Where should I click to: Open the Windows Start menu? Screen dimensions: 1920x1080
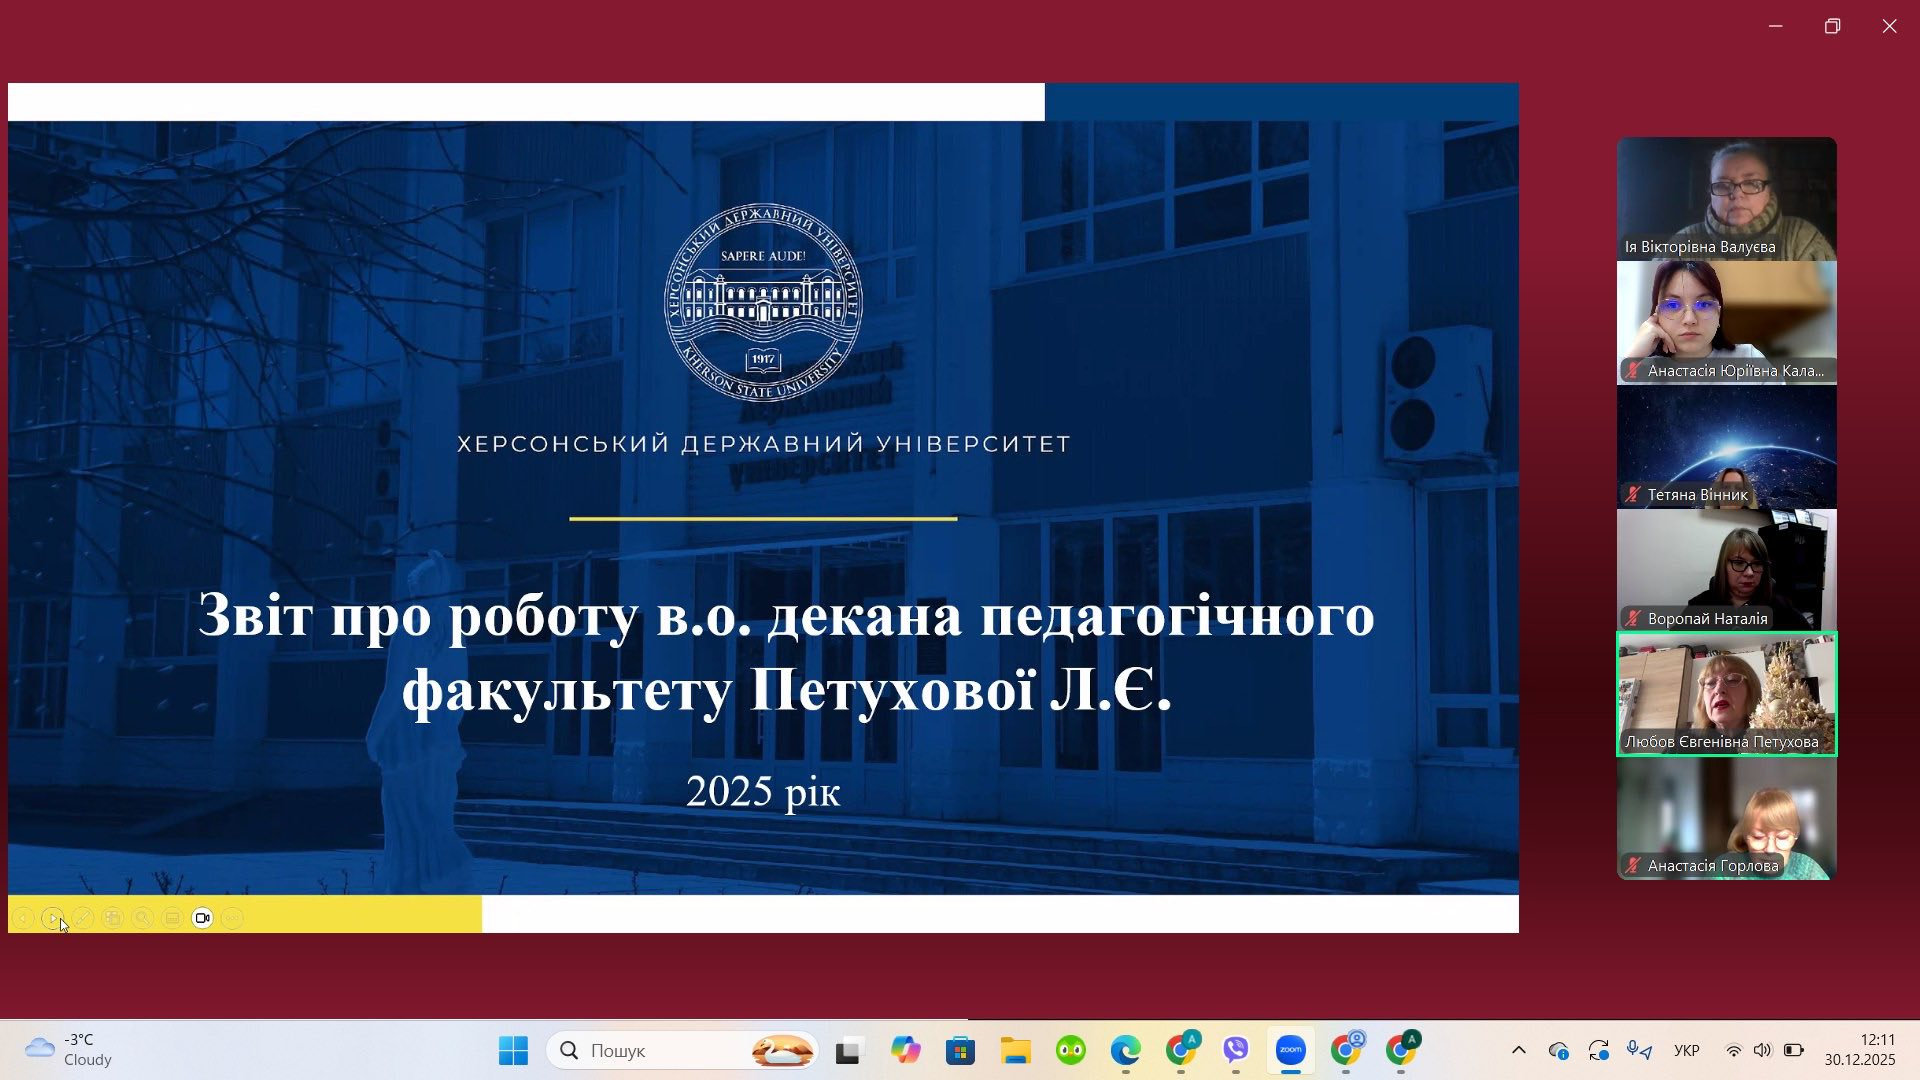(x=513, y=1050)
